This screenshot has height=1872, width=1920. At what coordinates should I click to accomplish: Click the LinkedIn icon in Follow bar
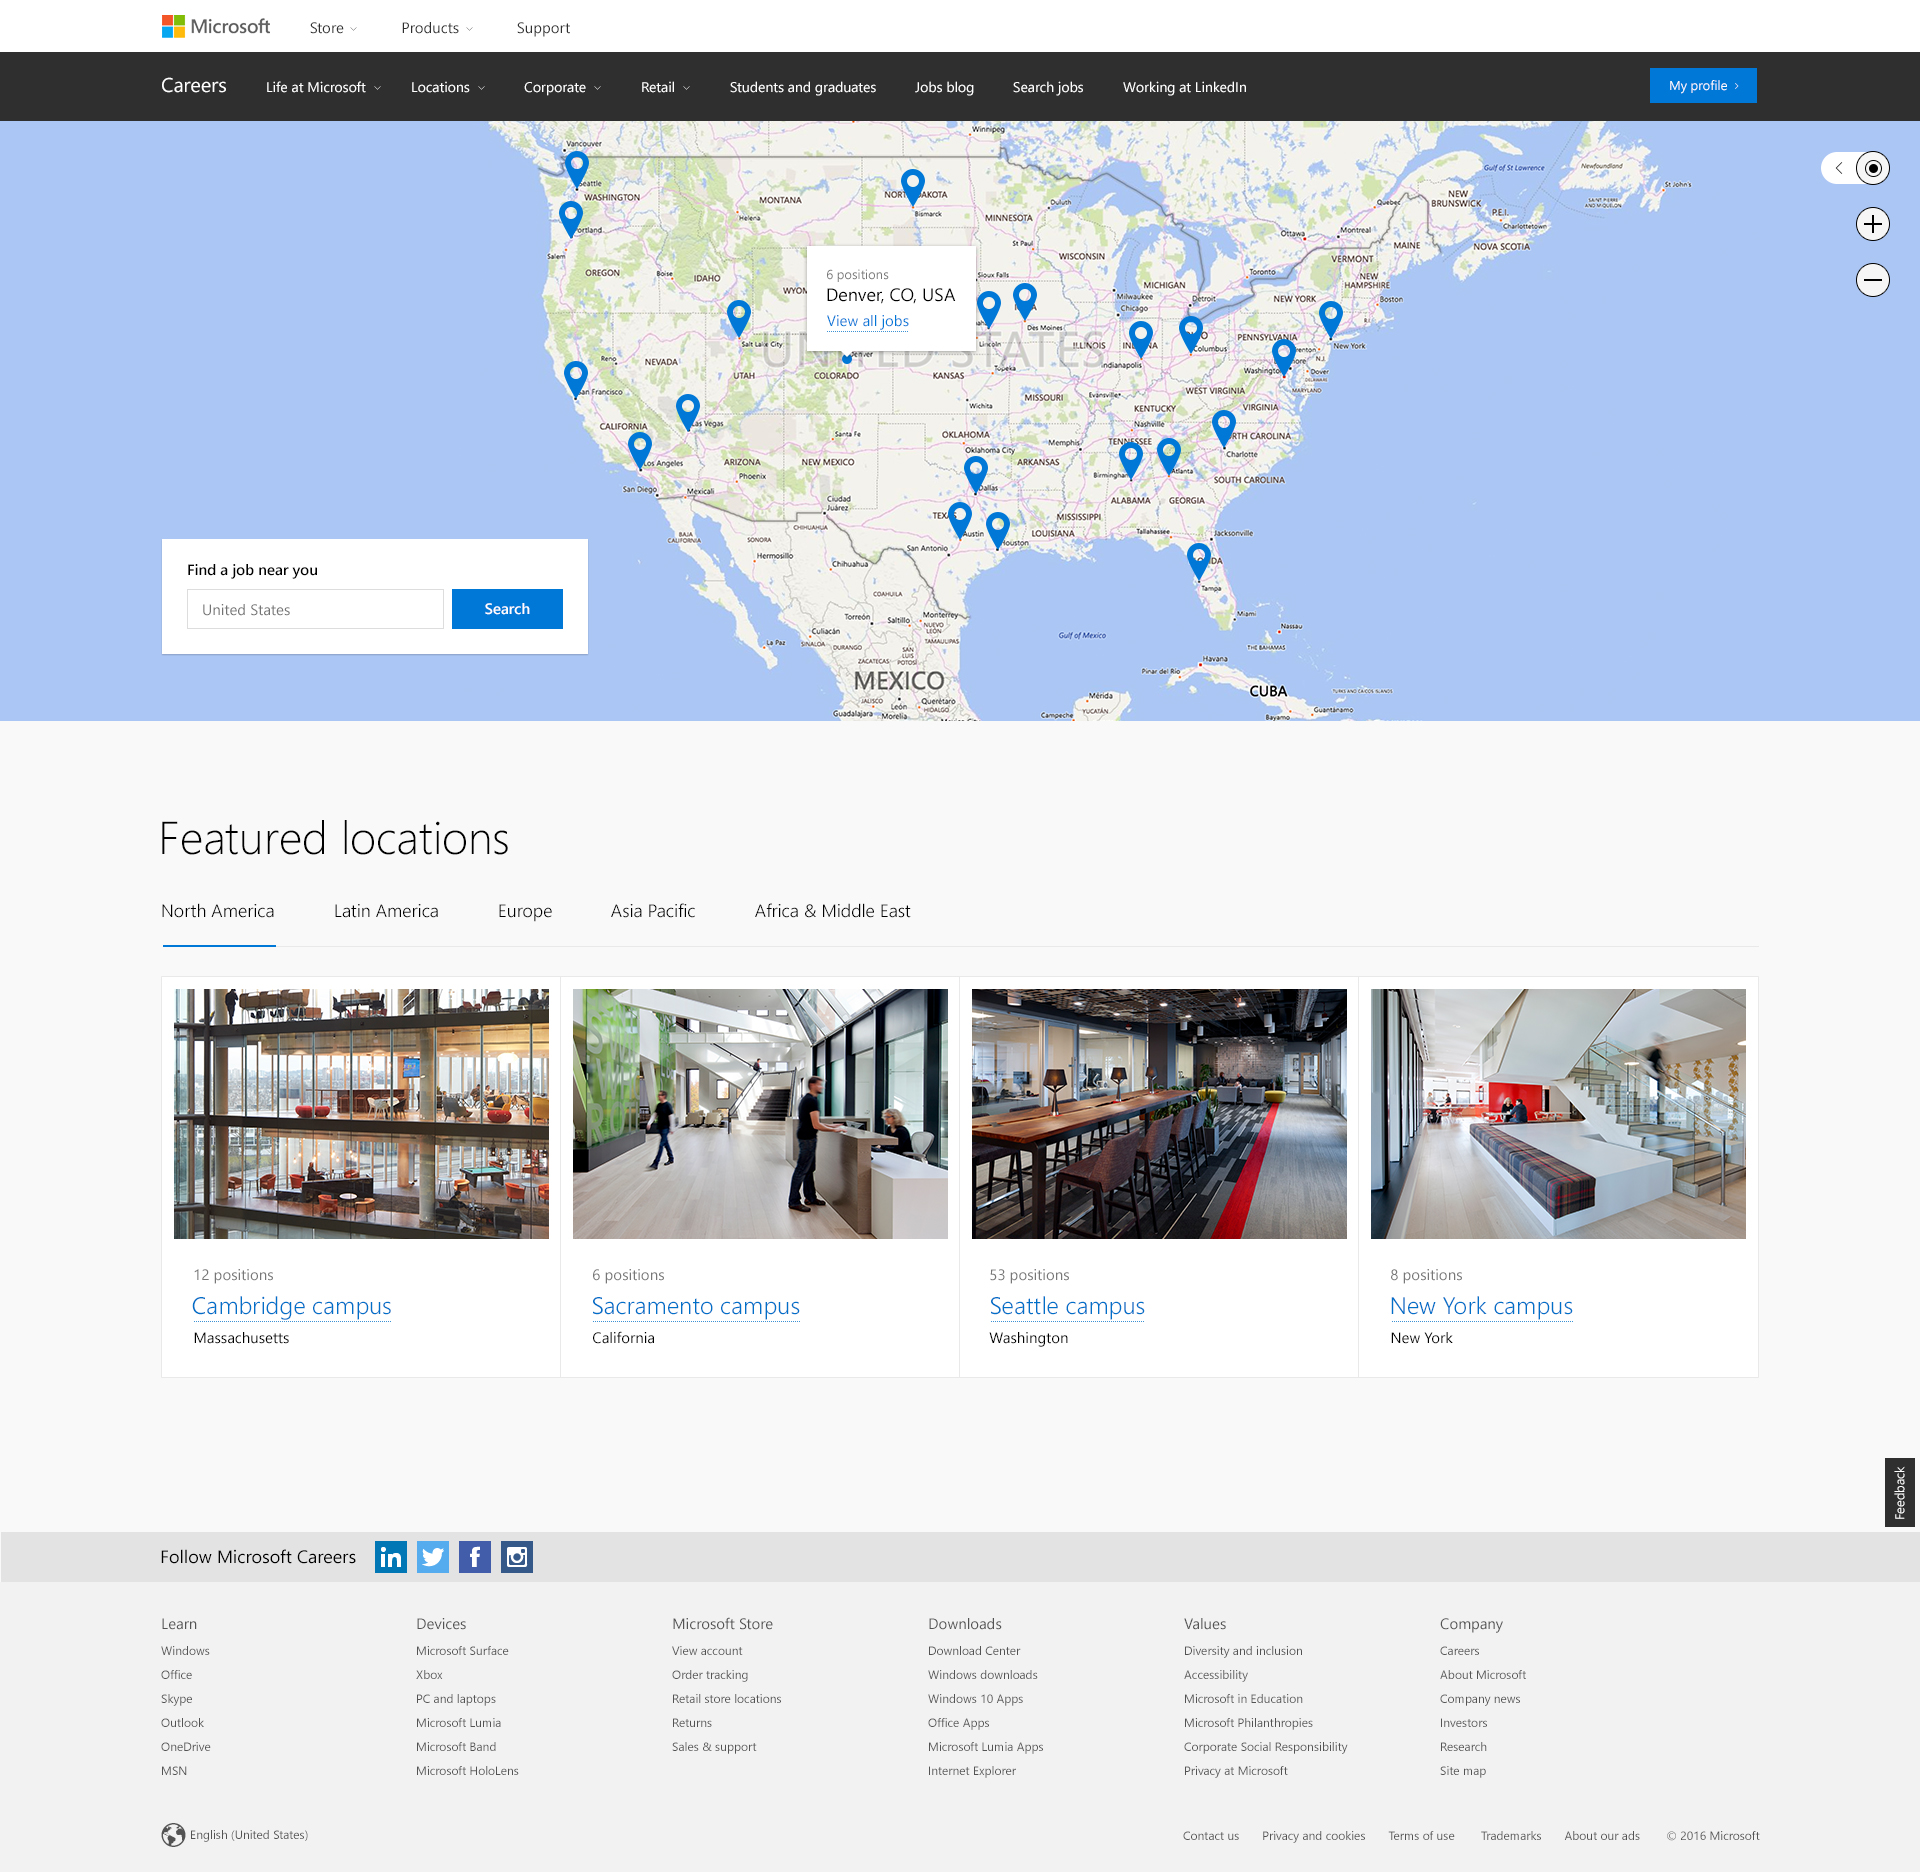[391, 1557]
